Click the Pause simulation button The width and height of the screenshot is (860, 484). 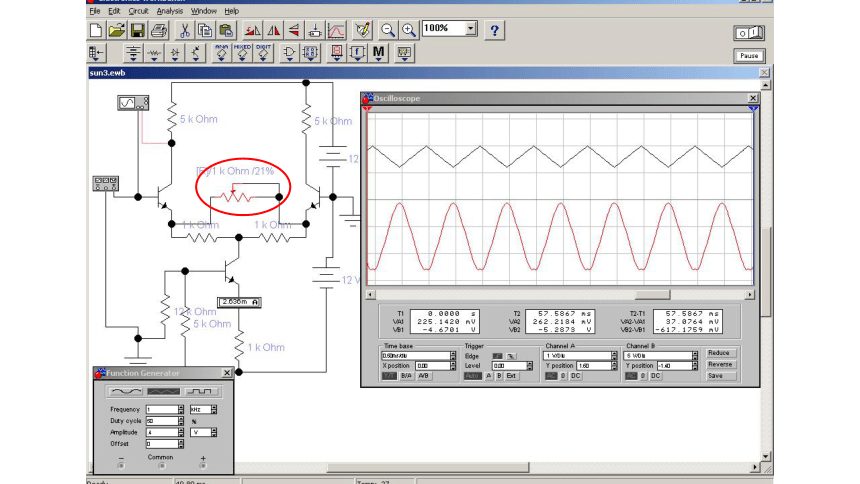(x=749, y=56)
